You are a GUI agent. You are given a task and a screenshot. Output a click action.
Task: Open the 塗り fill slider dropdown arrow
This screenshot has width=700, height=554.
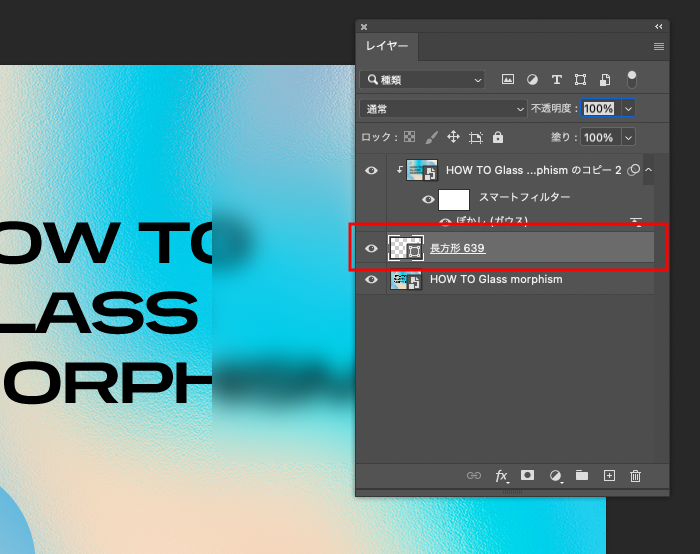629,137
